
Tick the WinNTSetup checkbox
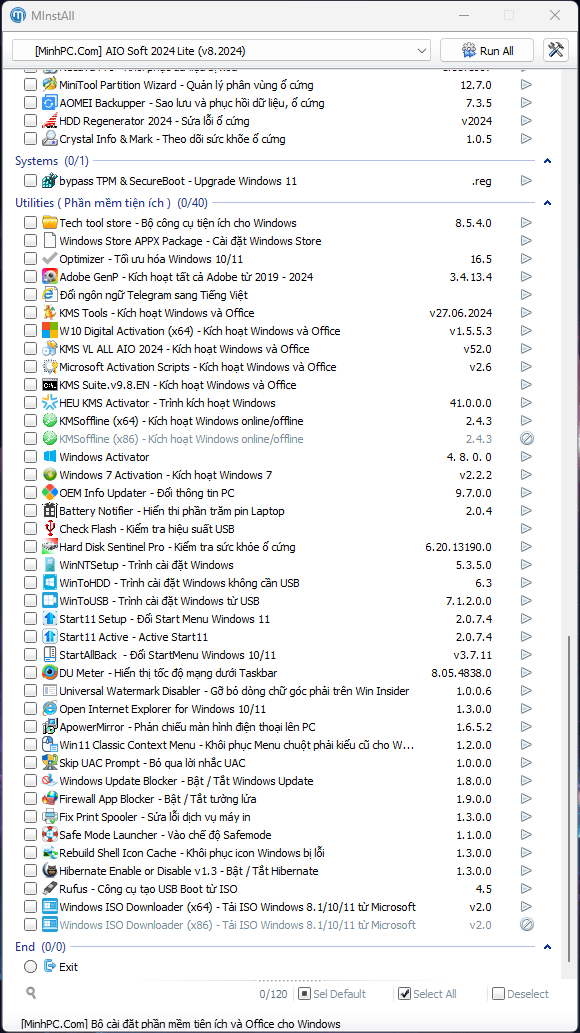coord(30,565)
